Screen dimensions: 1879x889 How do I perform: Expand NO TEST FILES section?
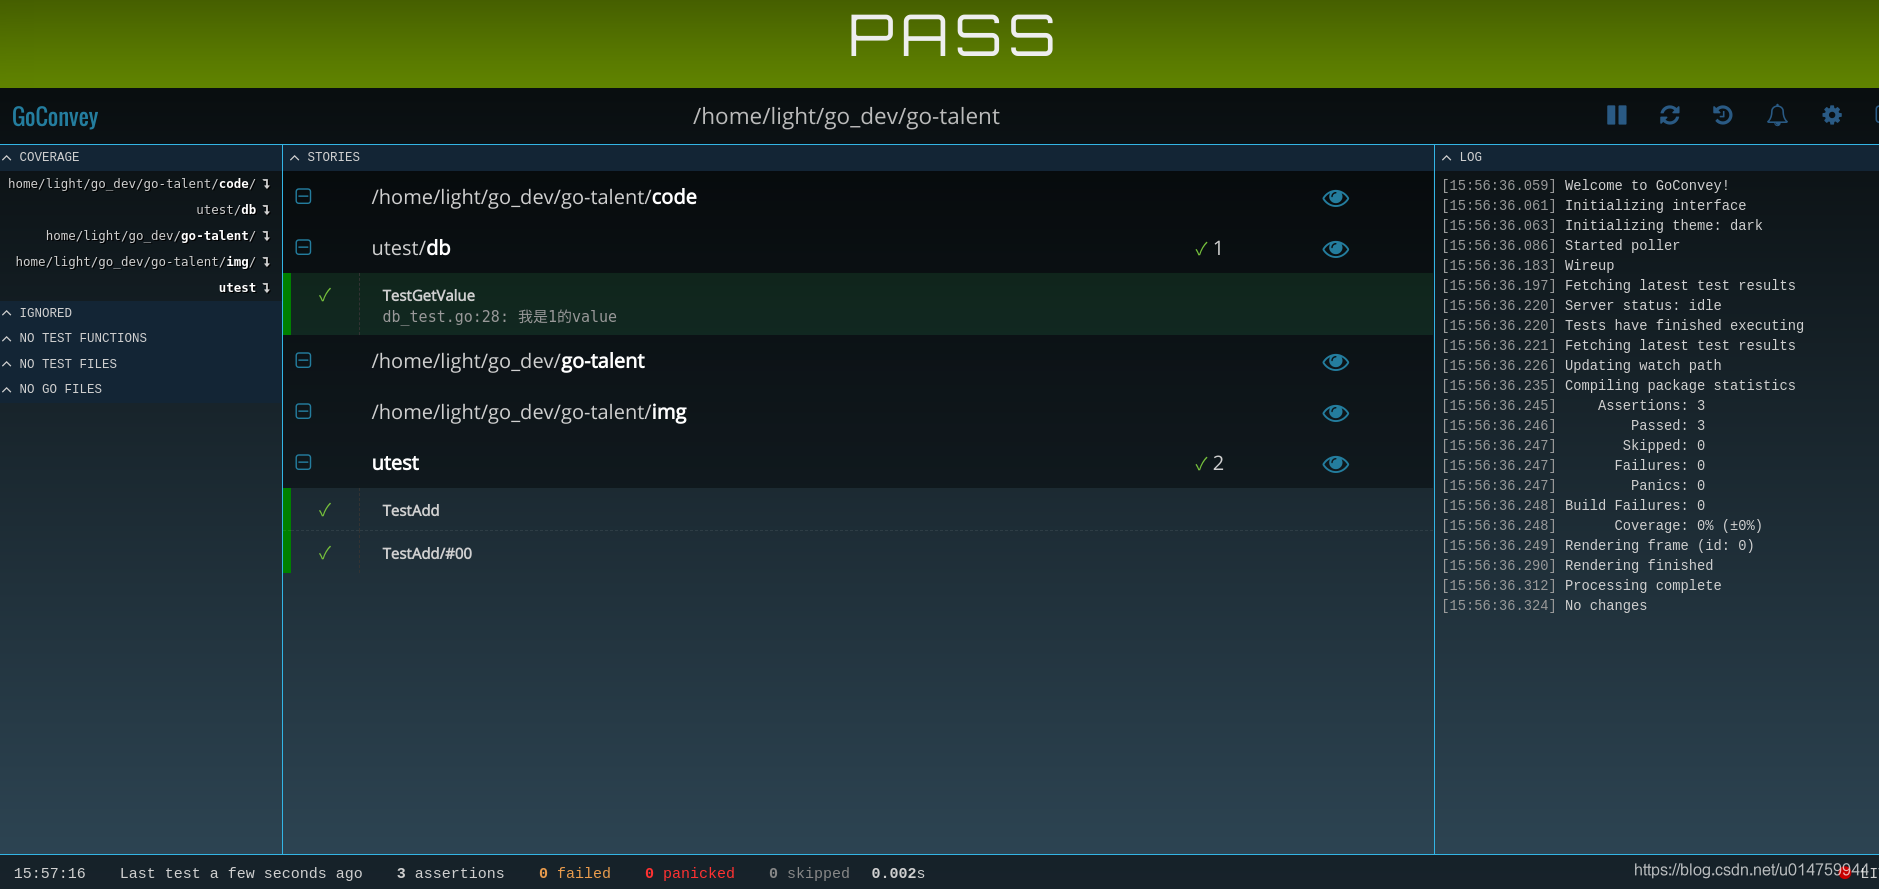pos(59,364)
